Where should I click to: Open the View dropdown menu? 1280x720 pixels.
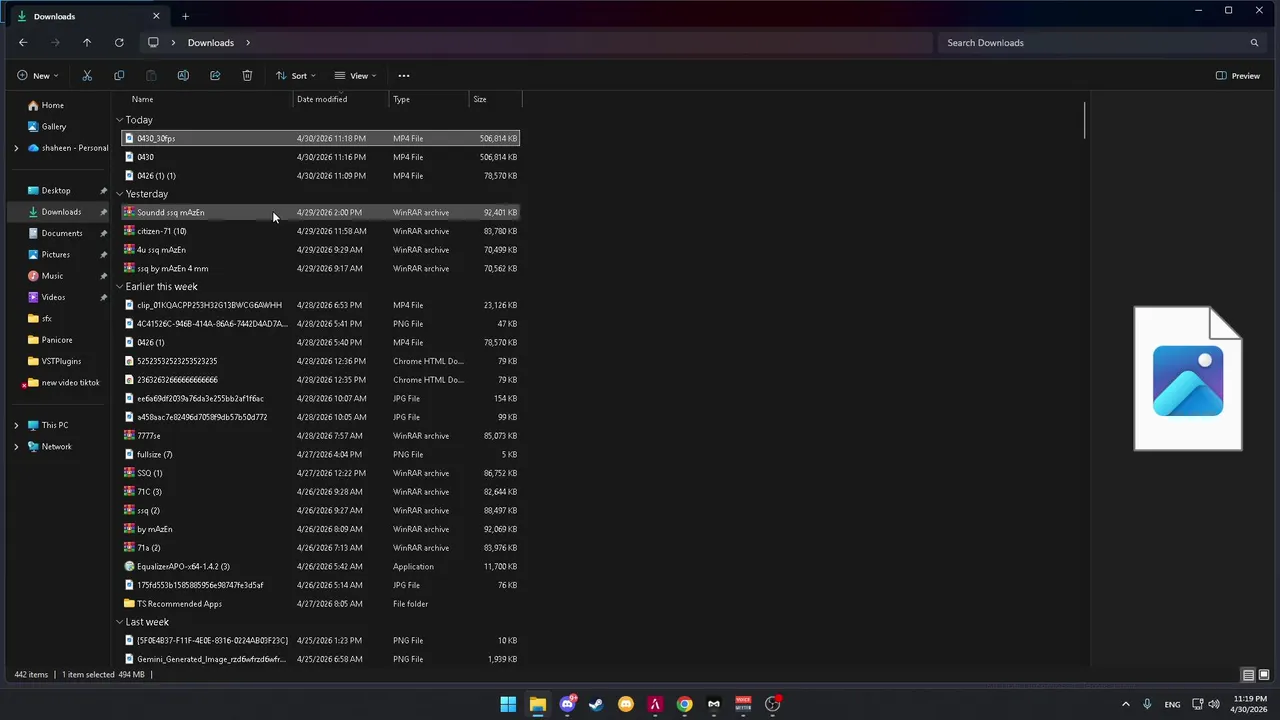tap(355, 76)
